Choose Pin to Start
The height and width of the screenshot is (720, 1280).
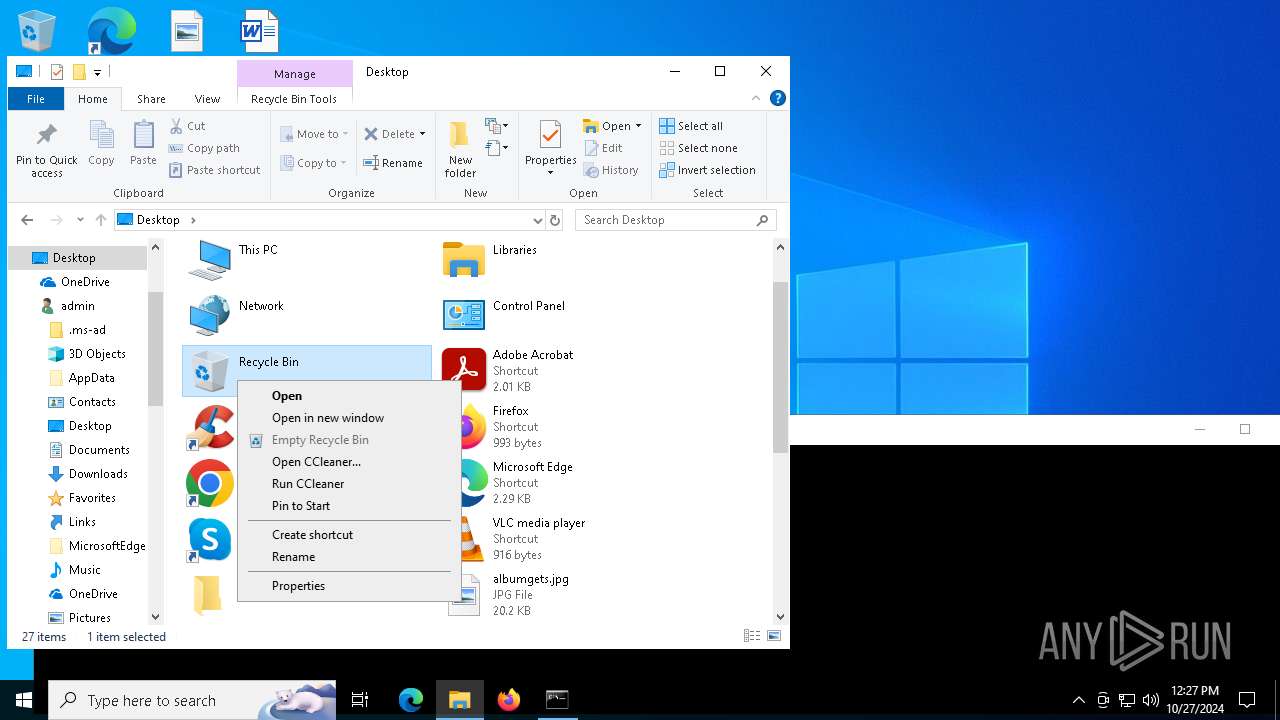[x=349, y=506]
